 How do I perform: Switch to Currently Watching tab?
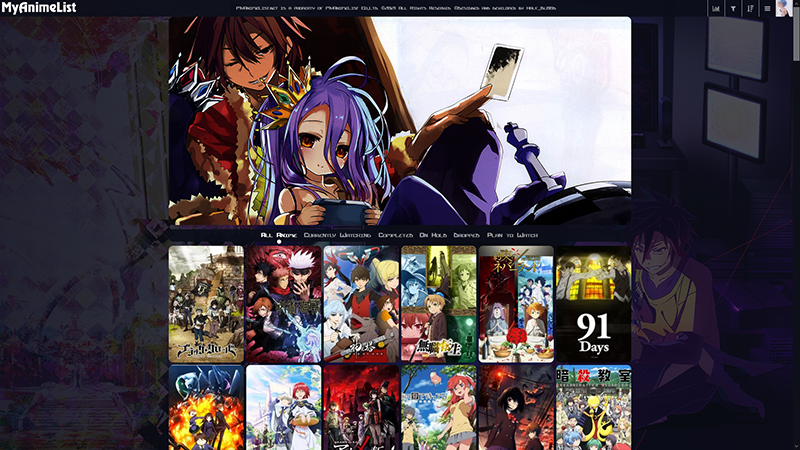pyautogui.click(x=337, y=235)
